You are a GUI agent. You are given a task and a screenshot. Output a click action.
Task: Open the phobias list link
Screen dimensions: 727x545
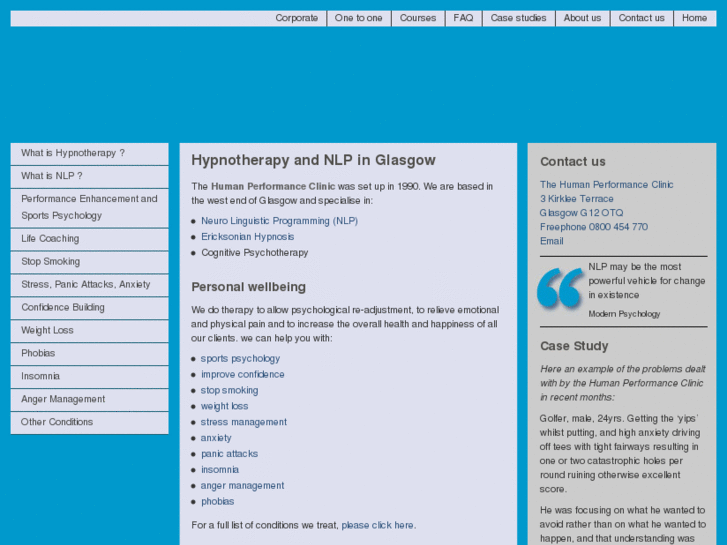point(217,501)
